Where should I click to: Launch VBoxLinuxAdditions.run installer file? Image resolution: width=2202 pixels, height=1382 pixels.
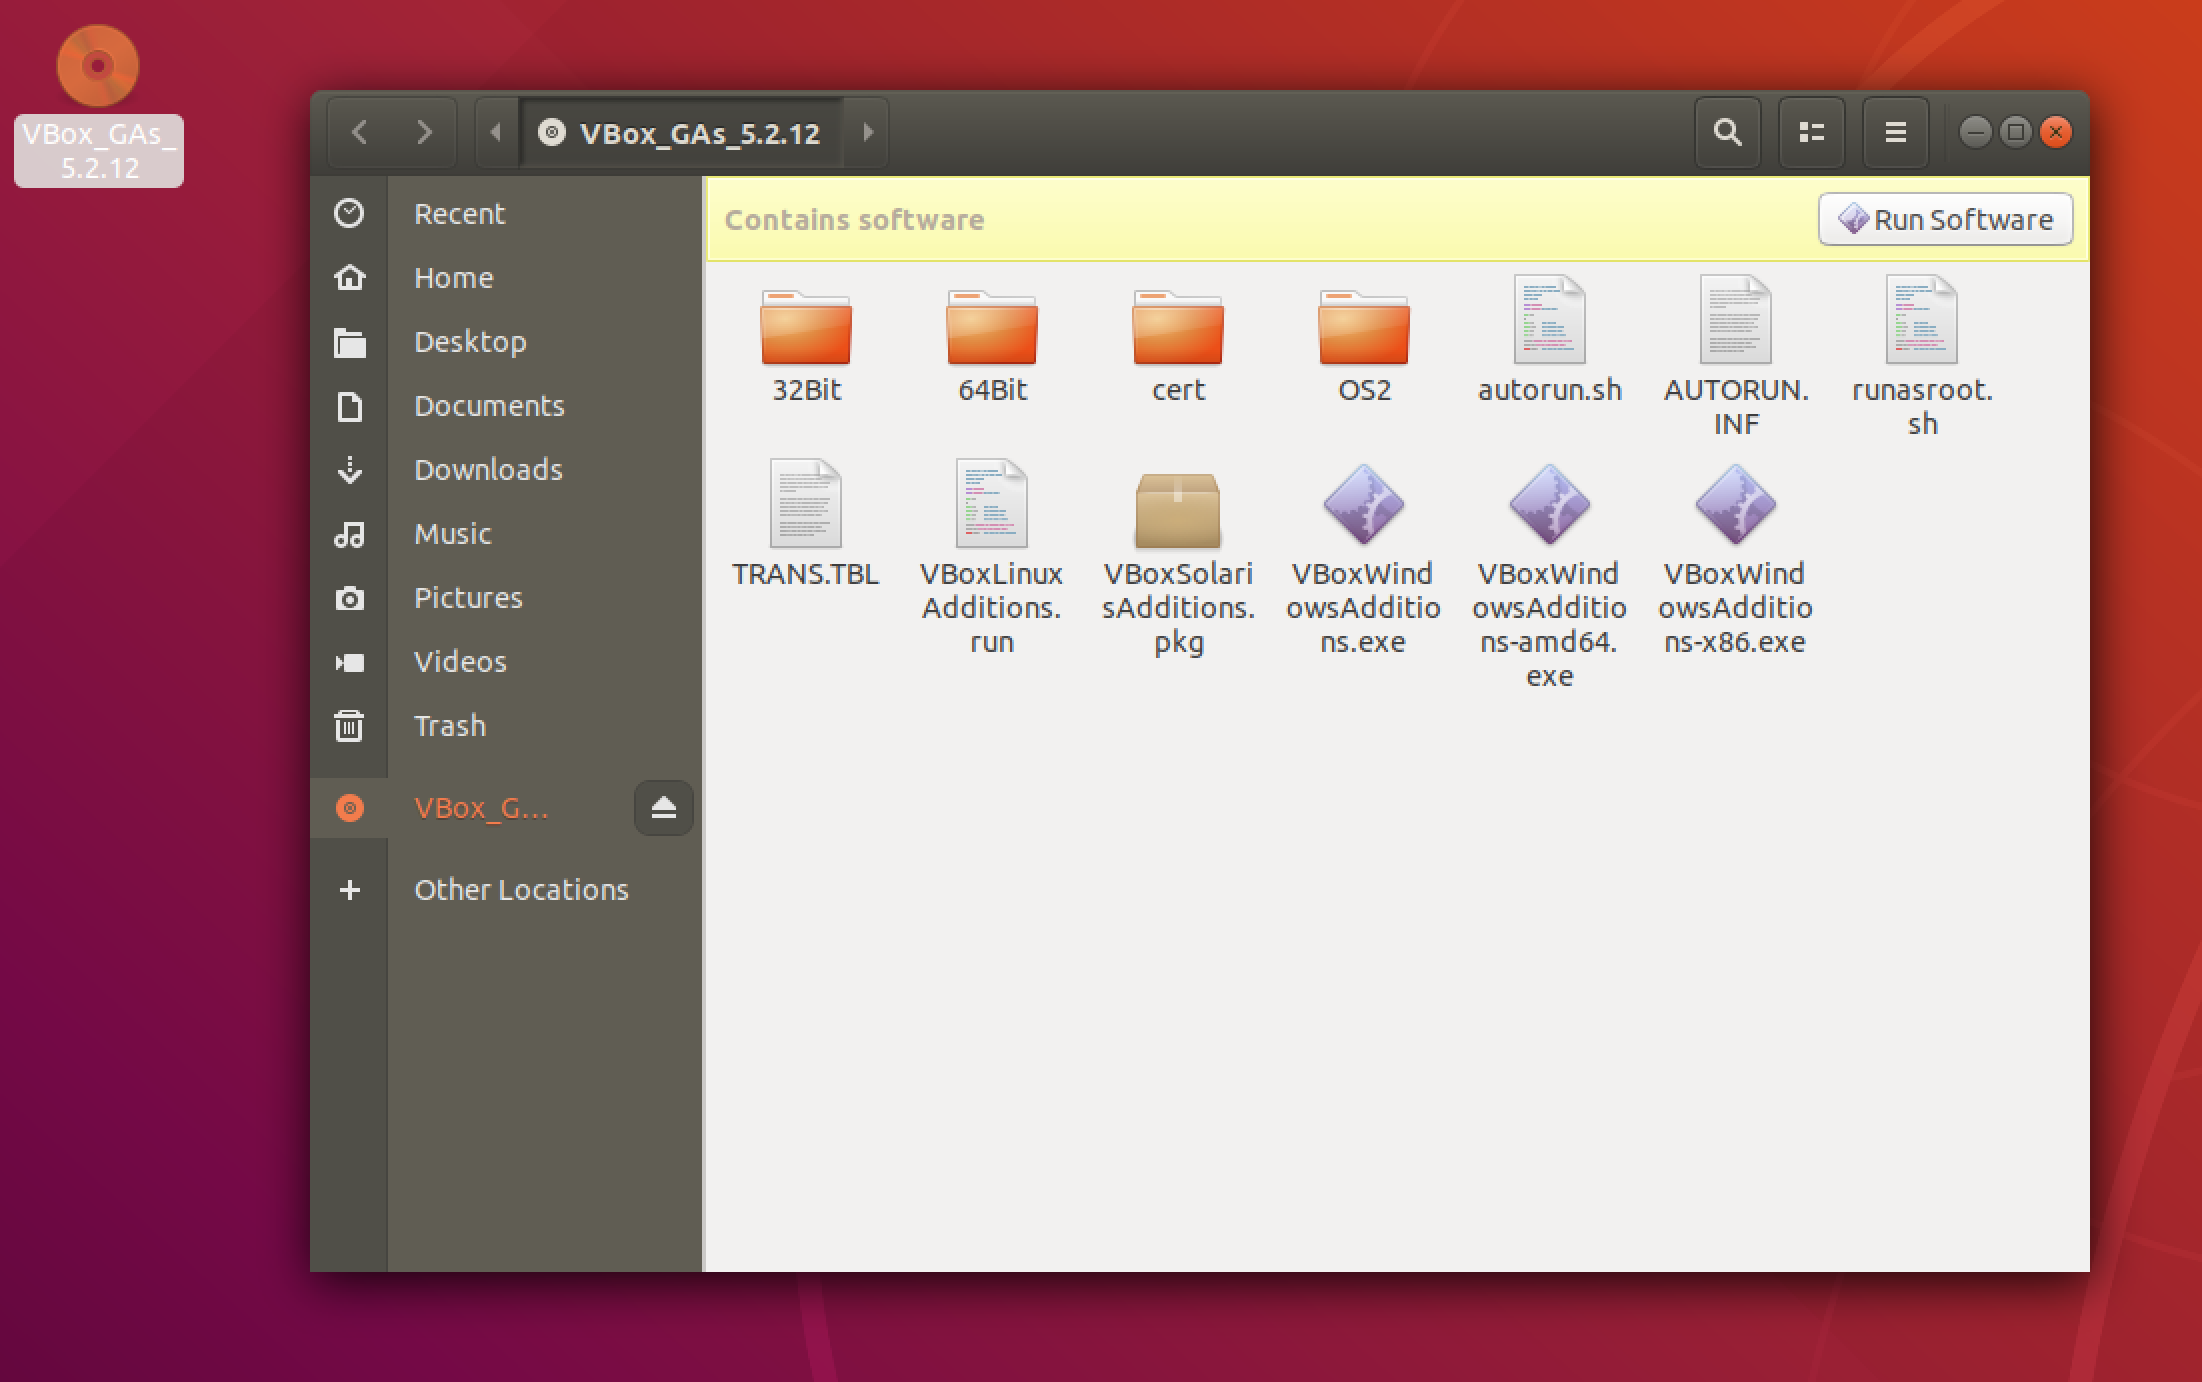coord(991,505)
